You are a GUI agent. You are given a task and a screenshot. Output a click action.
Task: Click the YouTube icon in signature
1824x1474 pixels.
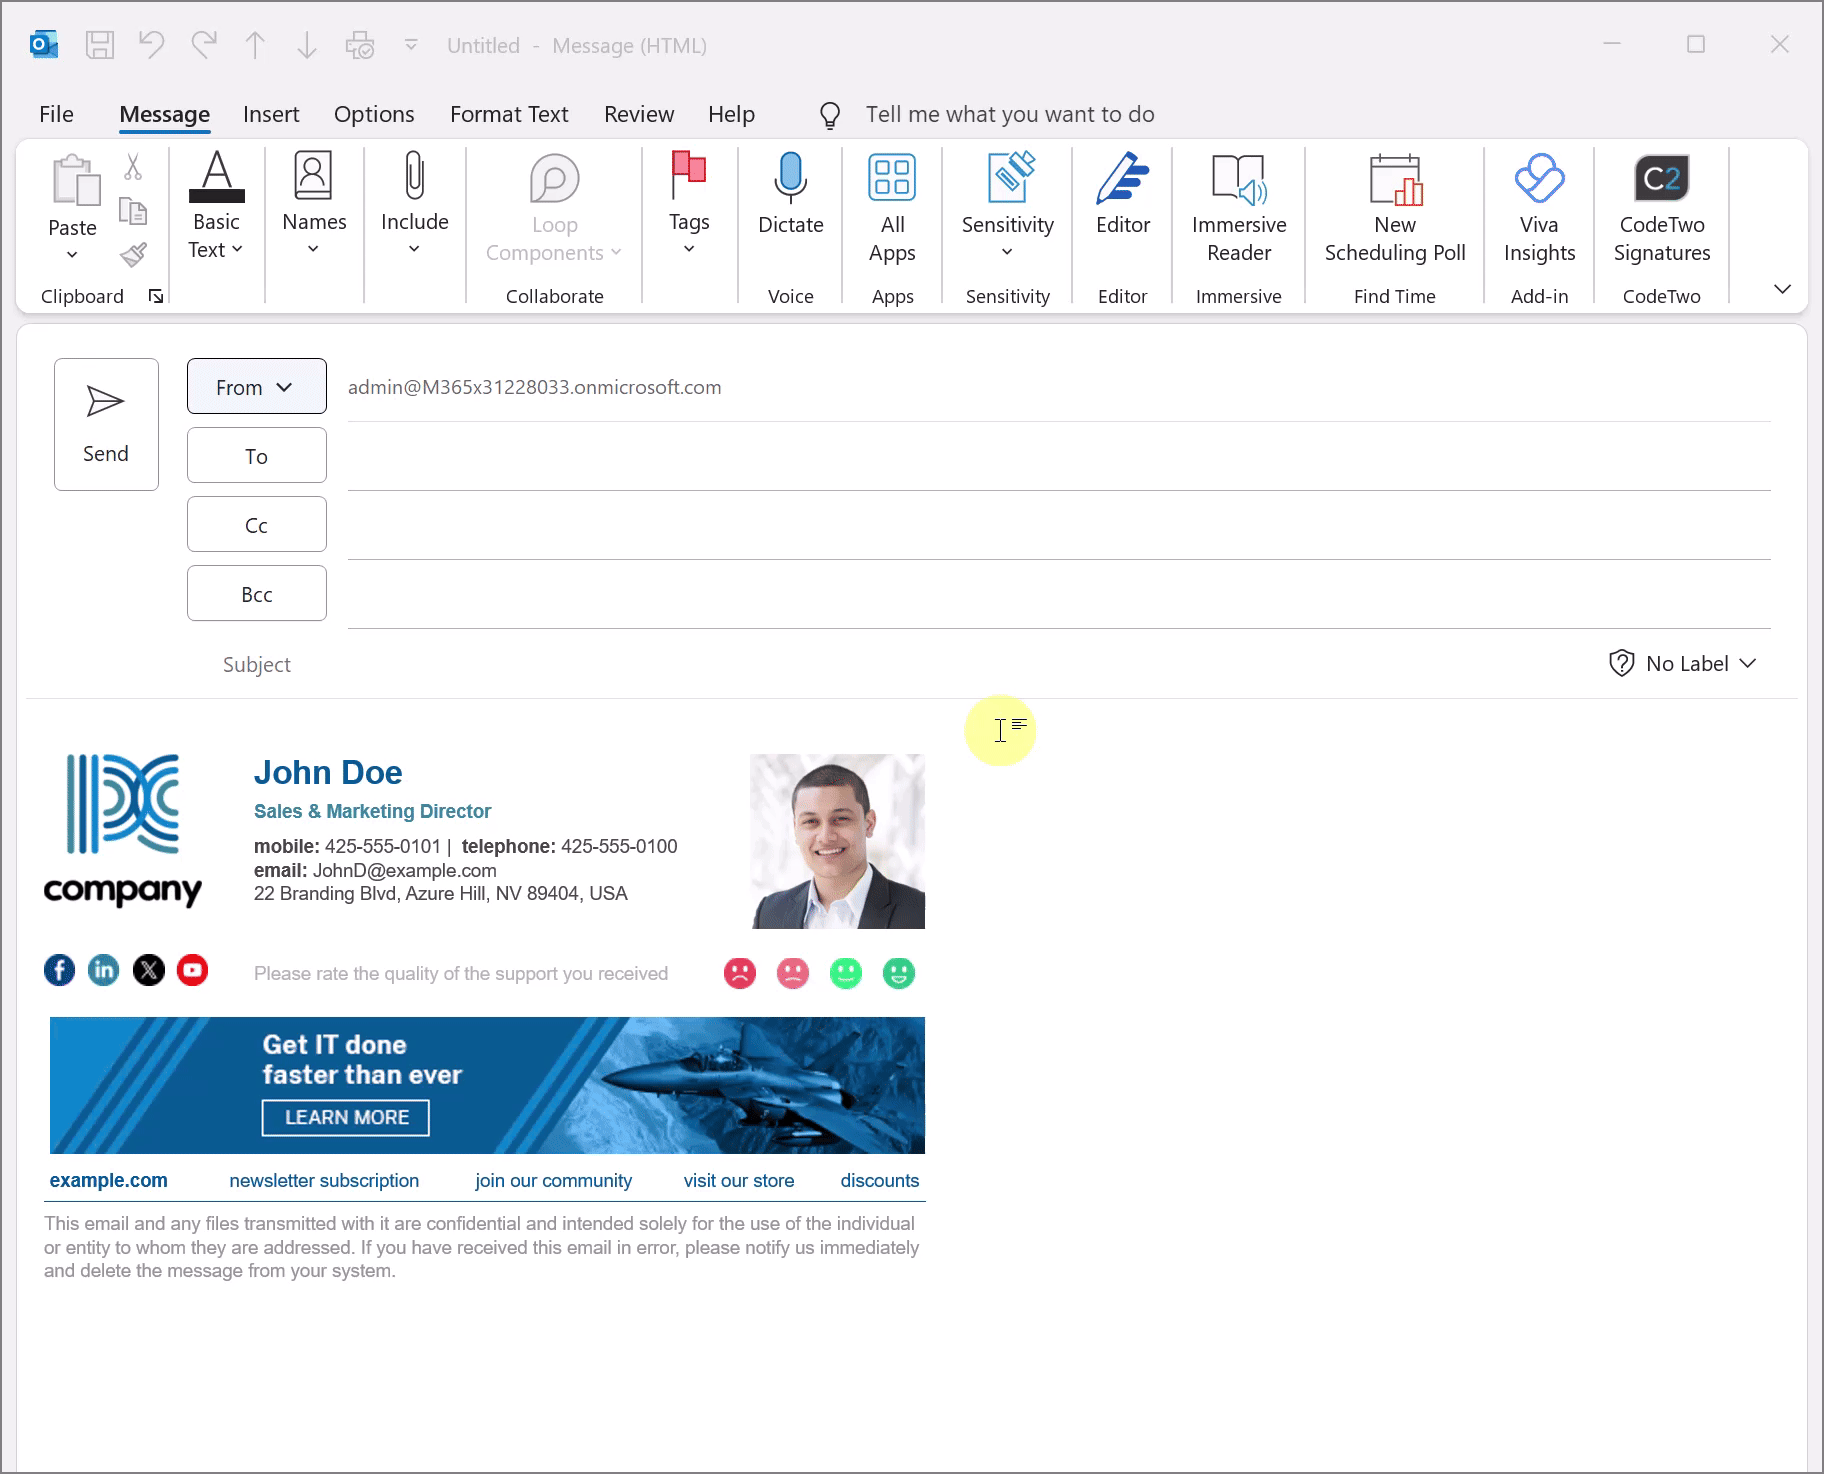click(x=192, y=970)
